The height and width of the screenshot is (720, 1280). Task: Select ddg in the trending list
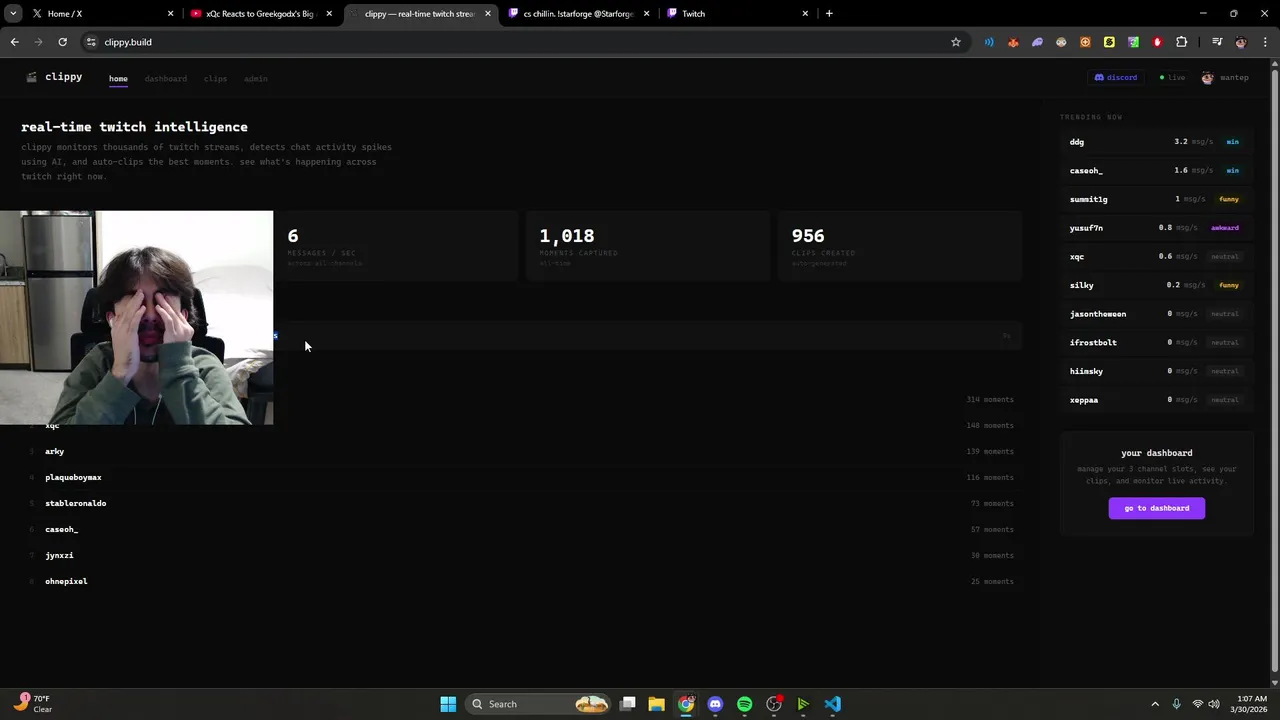point(1156,142)
